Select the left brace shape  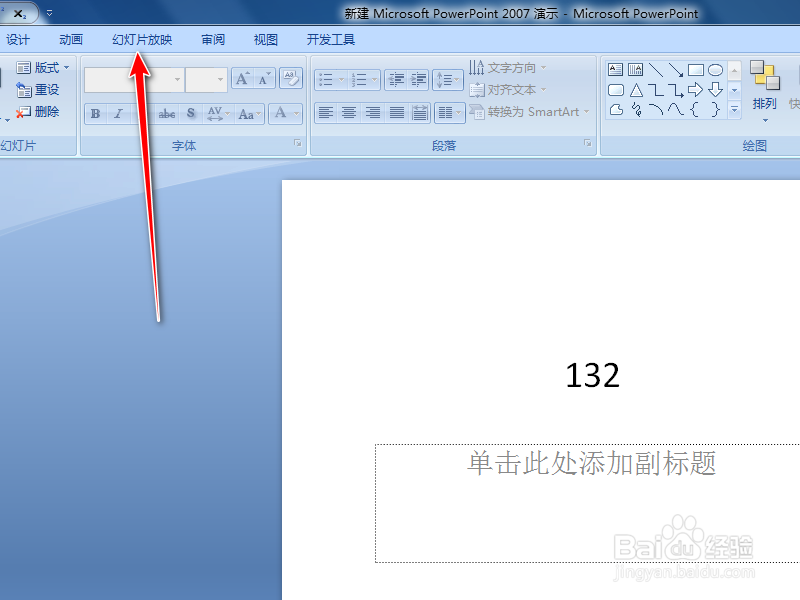tap(695, 109)
